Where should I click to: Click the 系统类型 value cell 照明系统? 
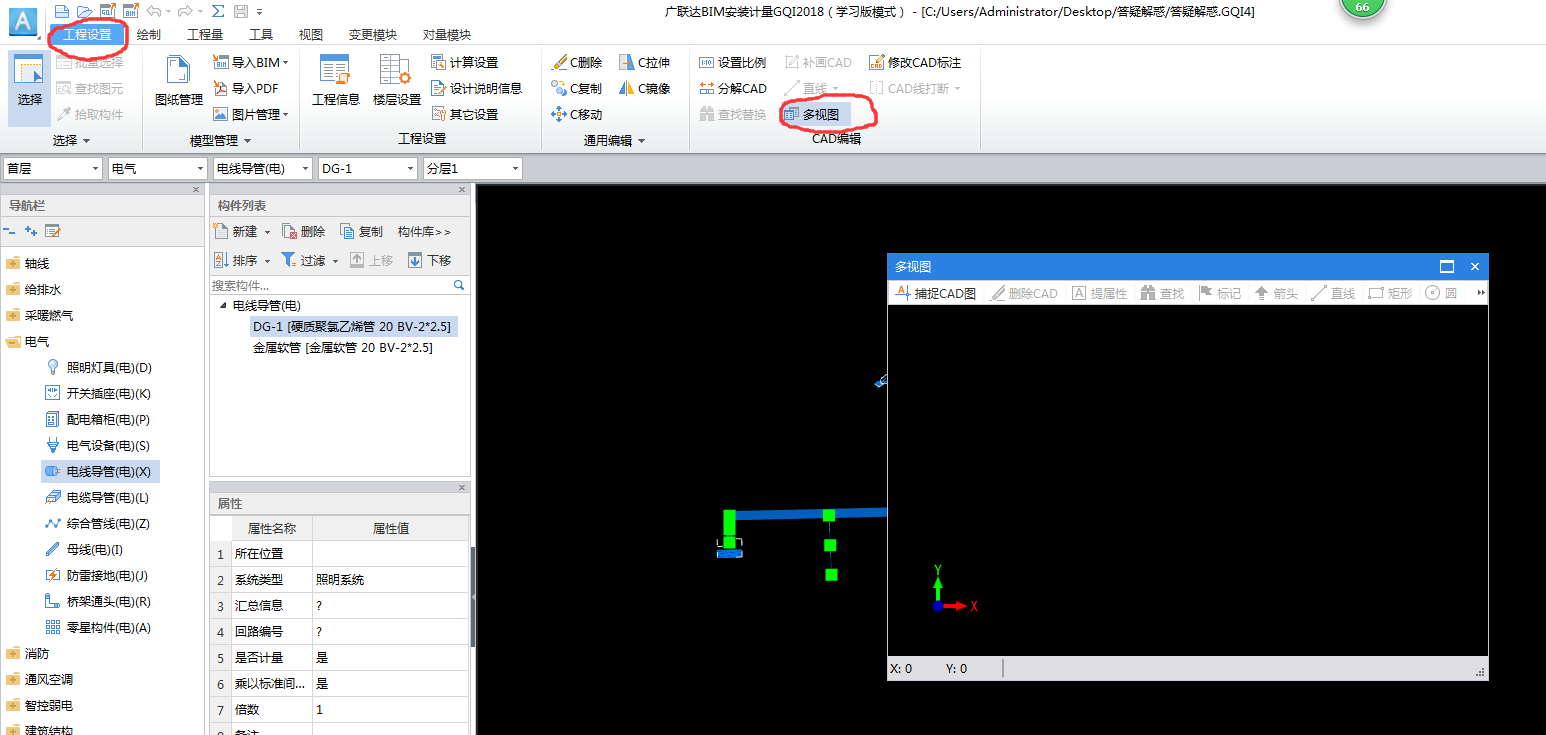[390, 580]
